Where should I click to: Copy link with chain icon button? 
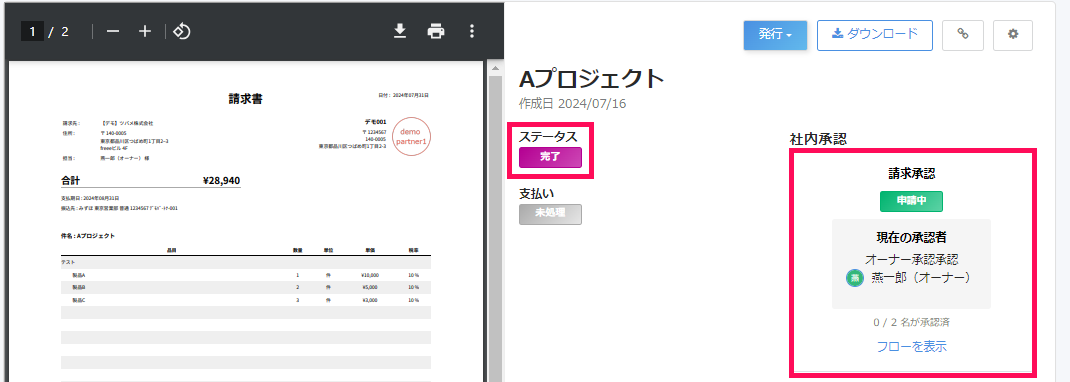963,35
